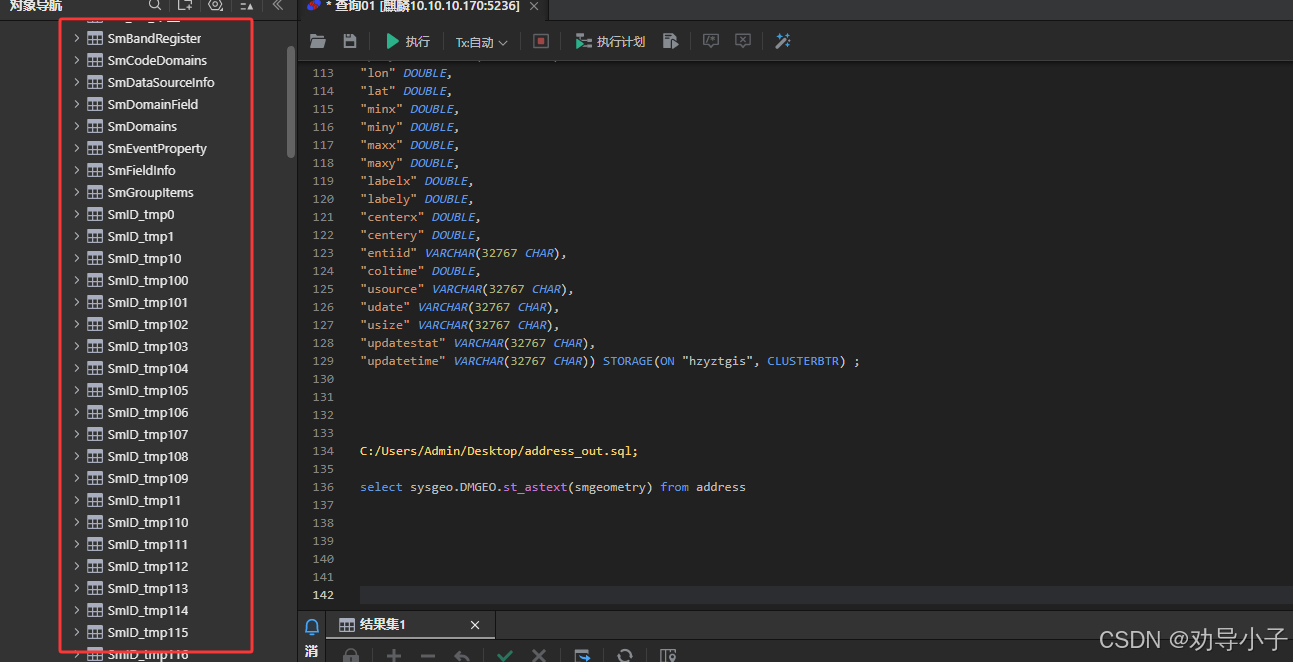The height and width of the screenshot is (662, 1293).
Task: Expand the SmID_tmp0 table node
Action: coord(76,214)
